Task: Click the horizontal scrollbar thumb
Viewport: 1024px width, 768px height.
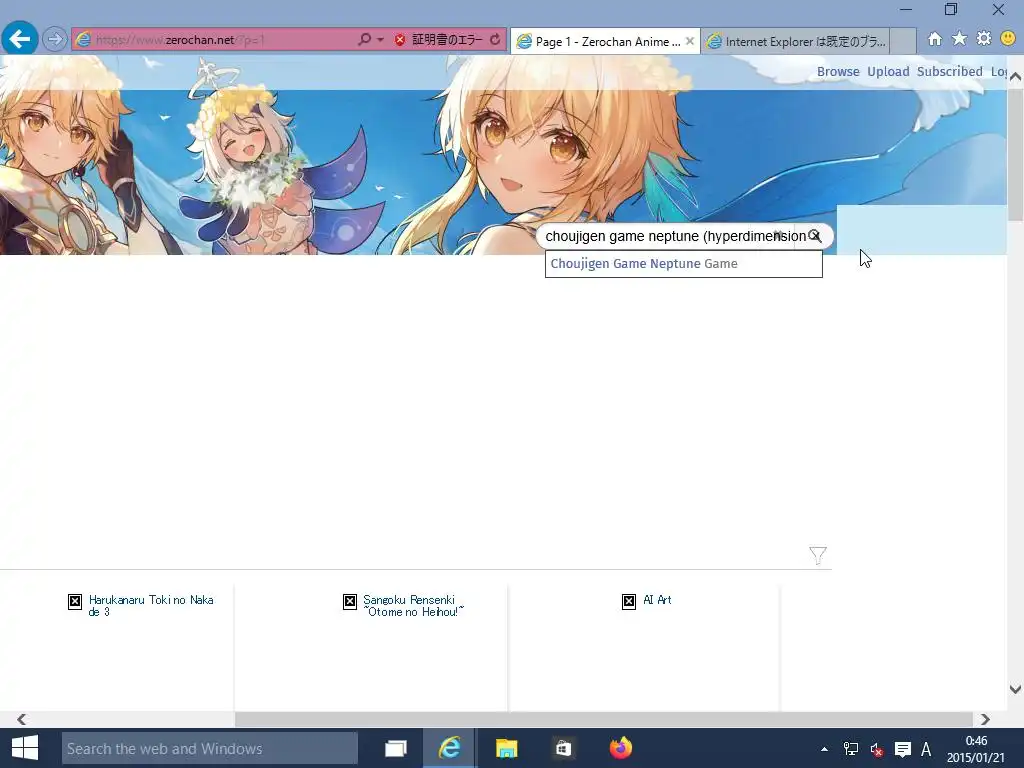Action: pyautogui.click(x=604, y=719)
